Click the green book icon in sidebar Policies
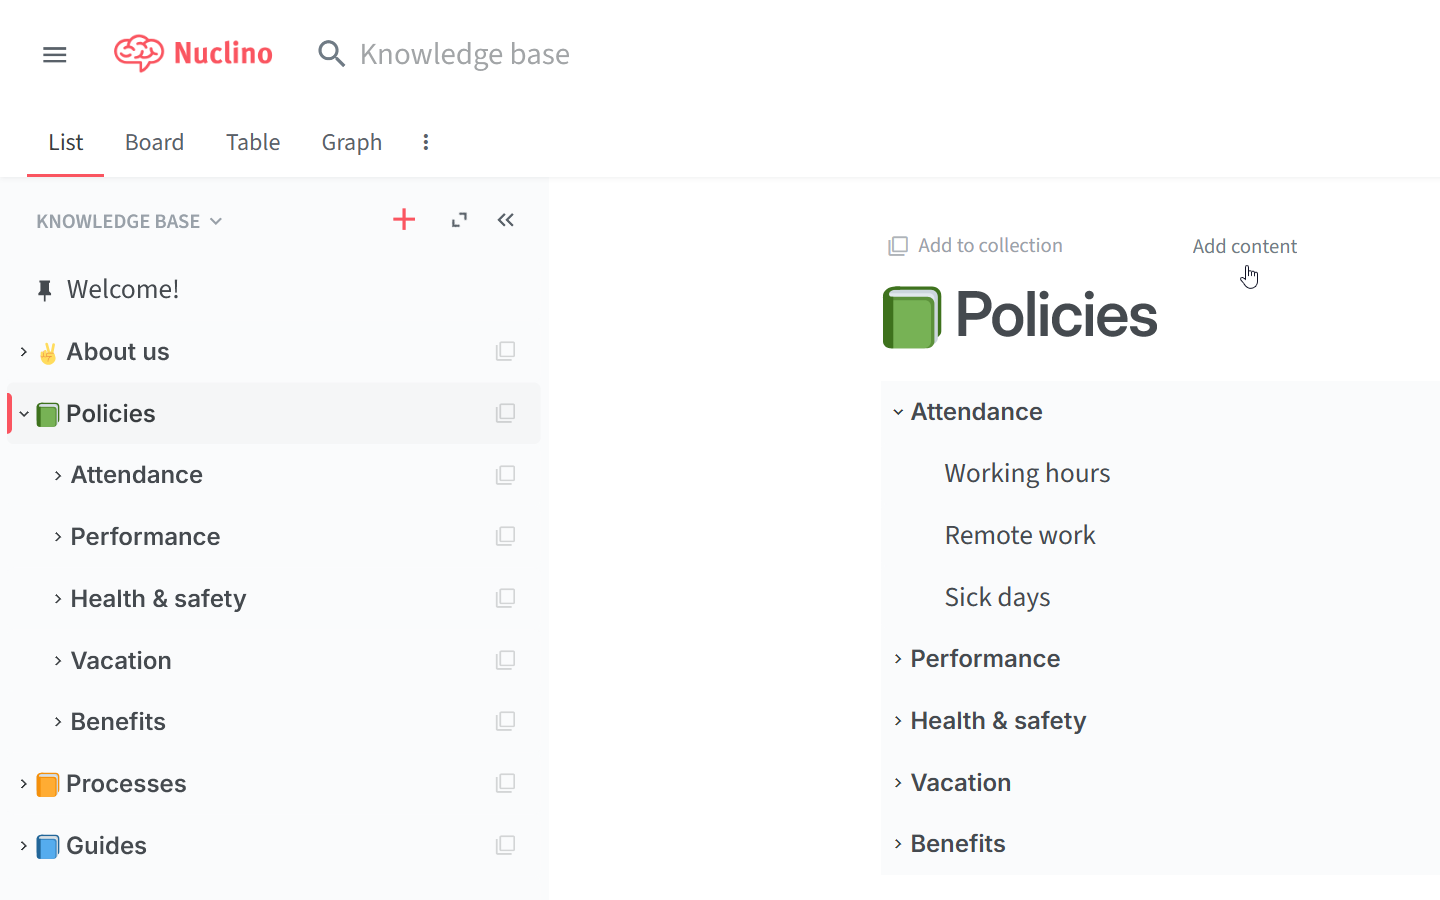 tap(48, 414)
